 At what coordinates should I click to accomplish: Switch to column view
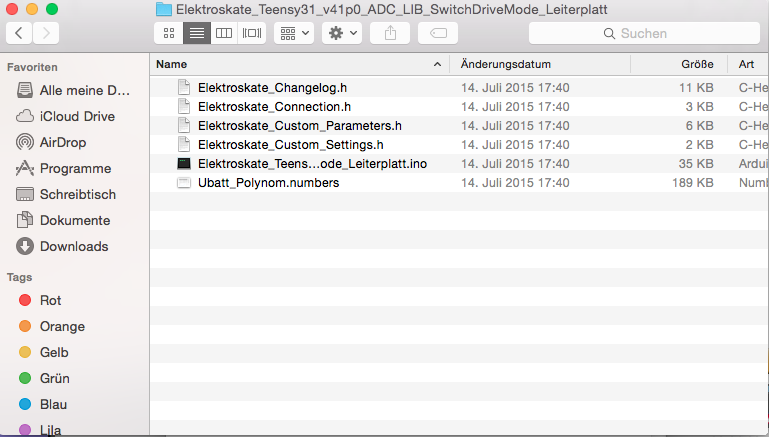tap(224, 33)
